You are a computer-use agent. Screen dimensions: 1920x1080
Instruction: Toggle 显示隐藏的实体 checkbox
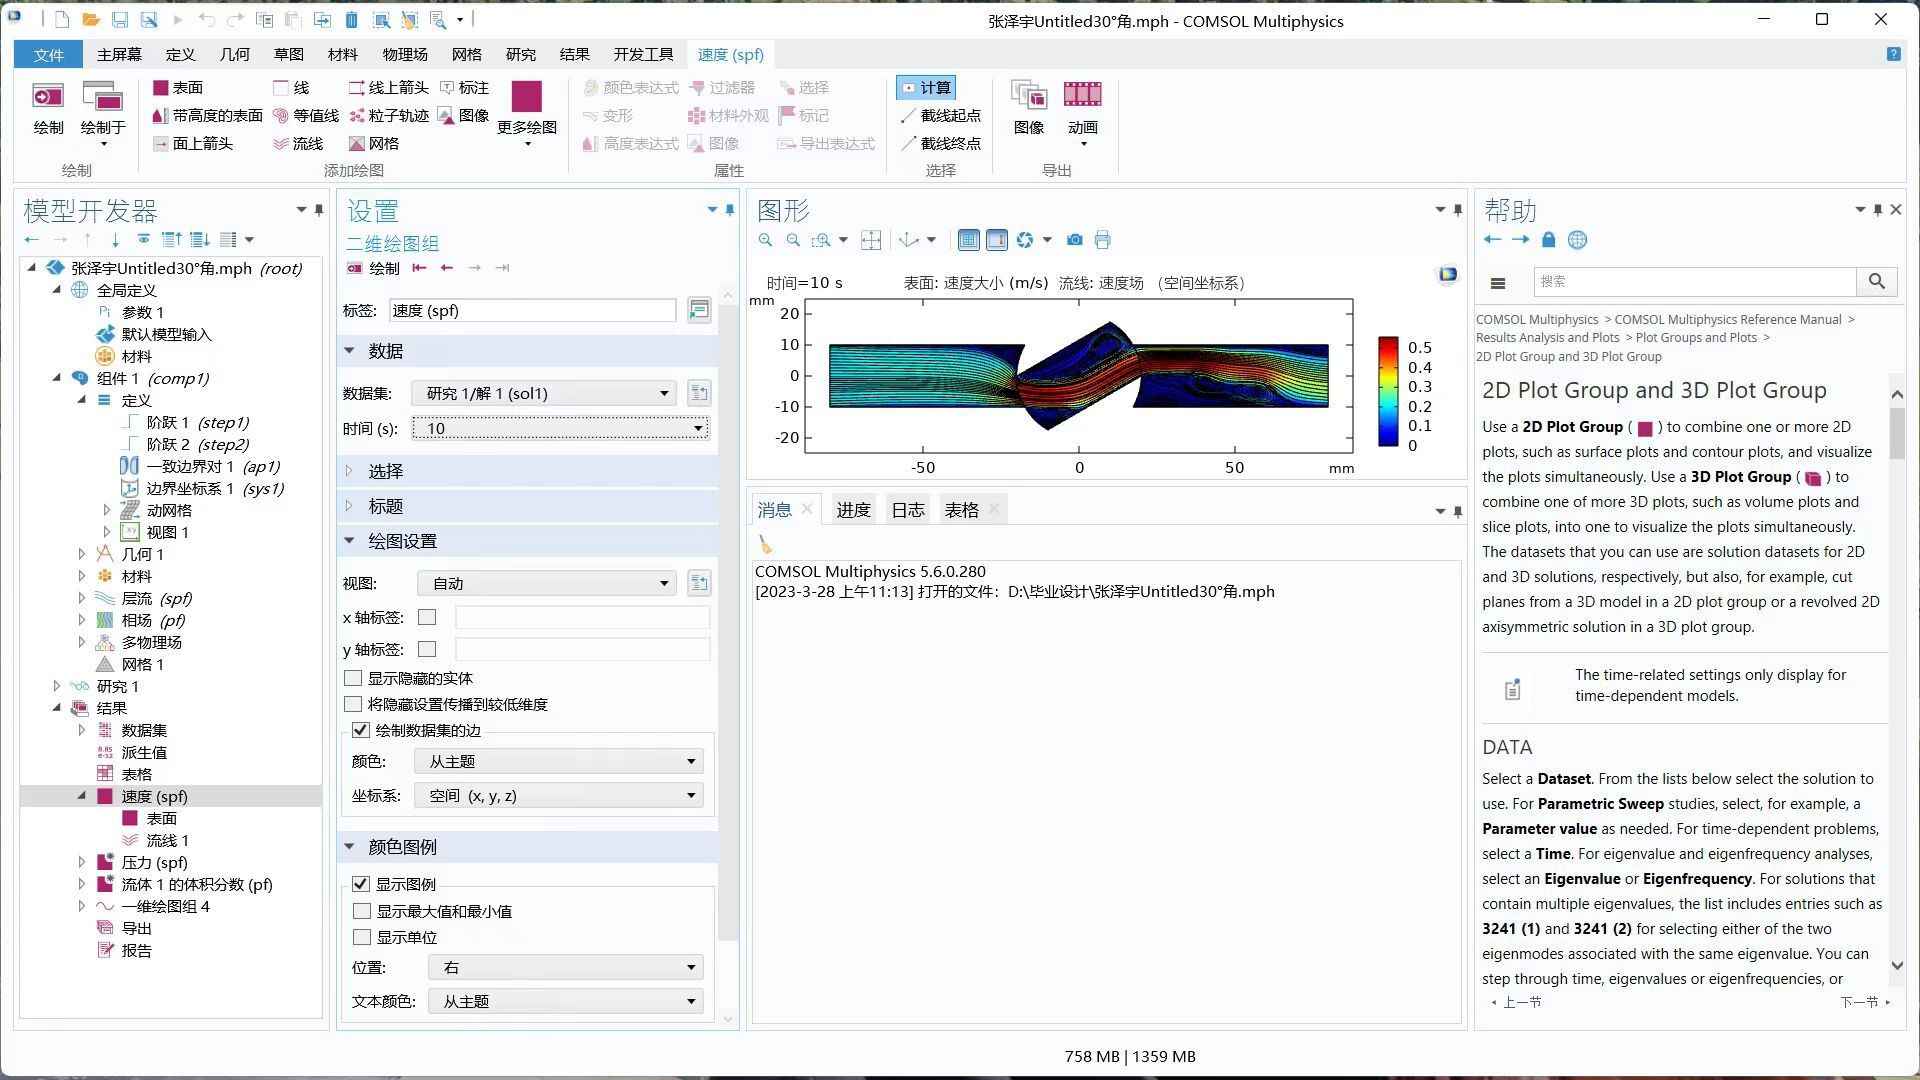(353, 678)
